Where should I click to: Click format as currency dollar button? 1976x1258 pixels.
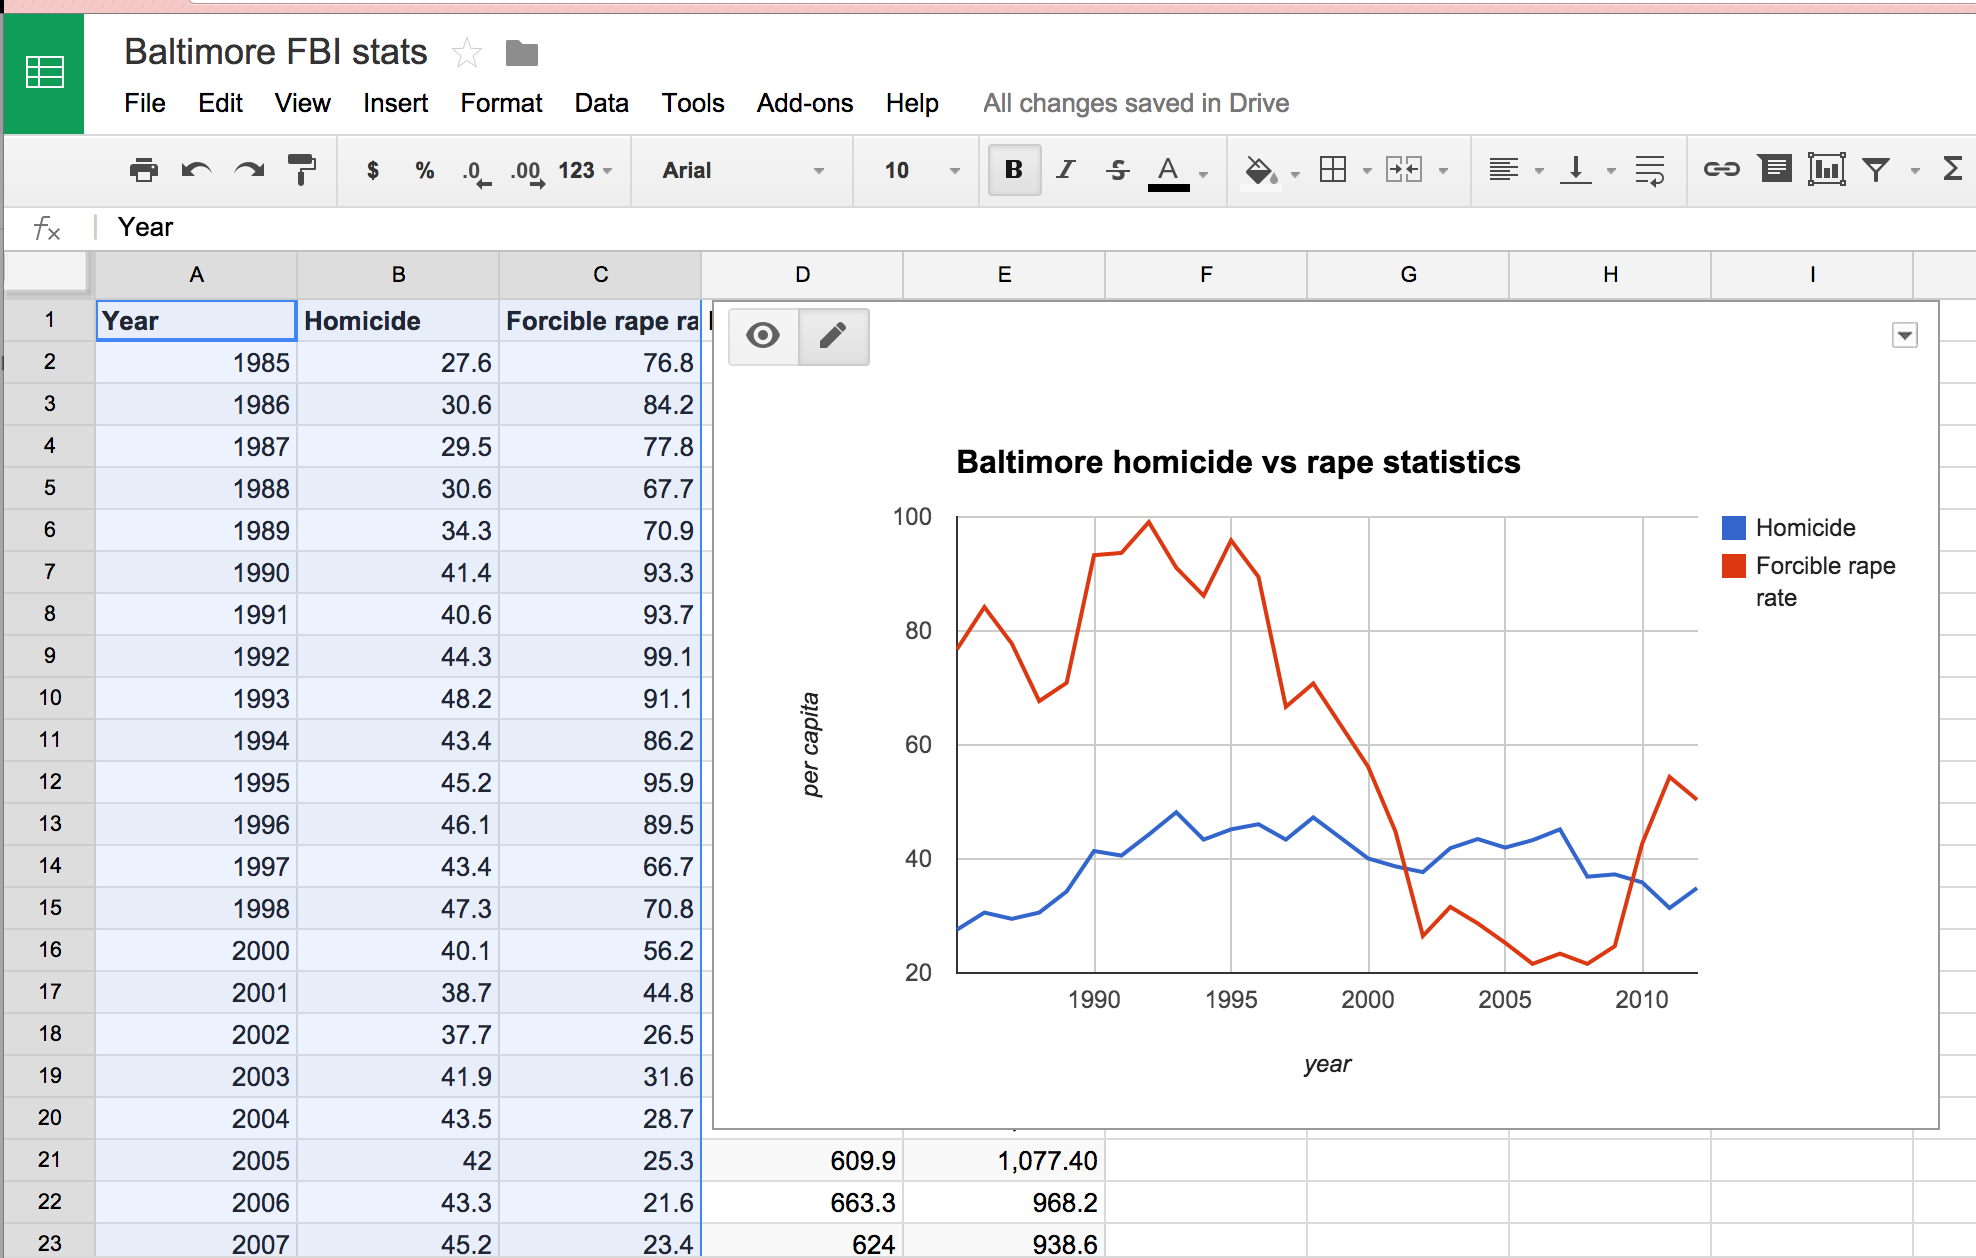pos(373,170)
